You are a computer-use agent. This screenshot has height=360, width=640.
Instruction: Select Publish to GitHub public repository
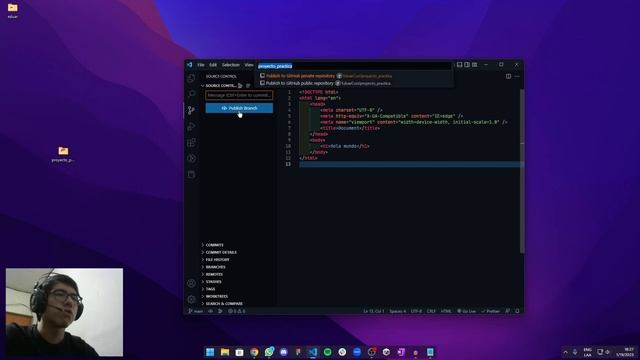[x=354, y=83]
